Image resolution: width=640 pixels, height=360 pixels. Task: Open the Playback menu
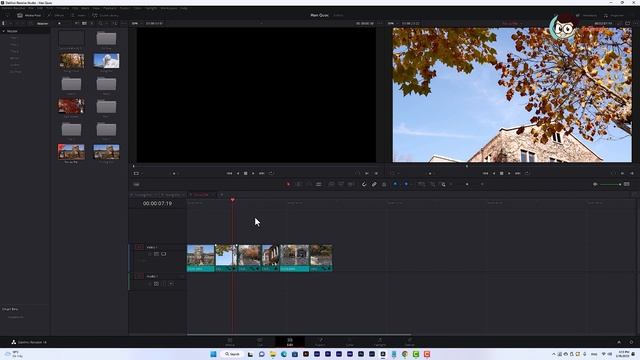click(109, 8)
